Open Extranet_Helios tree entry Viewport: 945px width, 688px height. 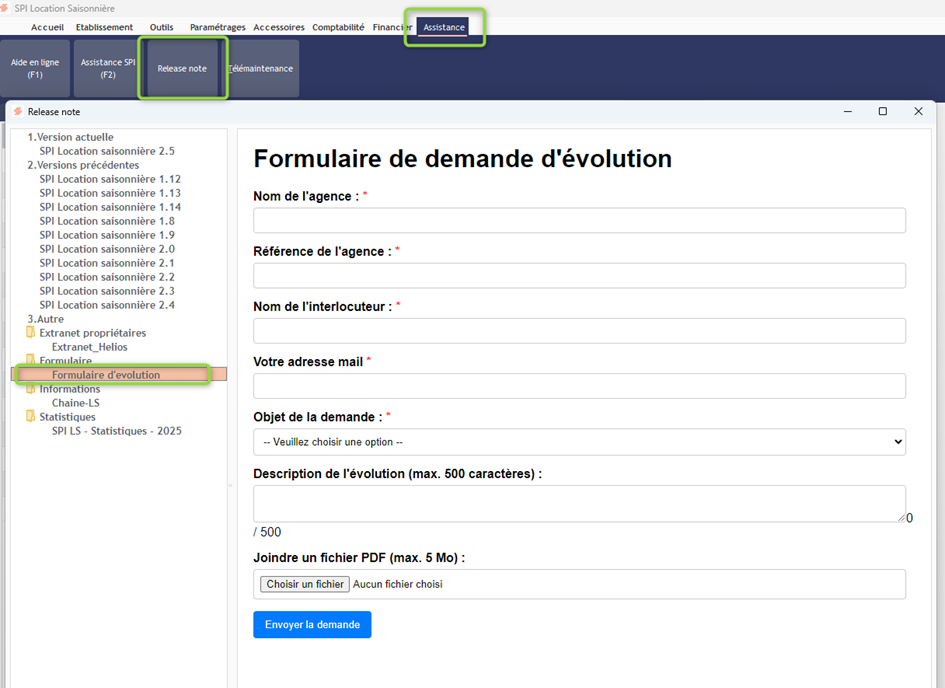point(90,347)
